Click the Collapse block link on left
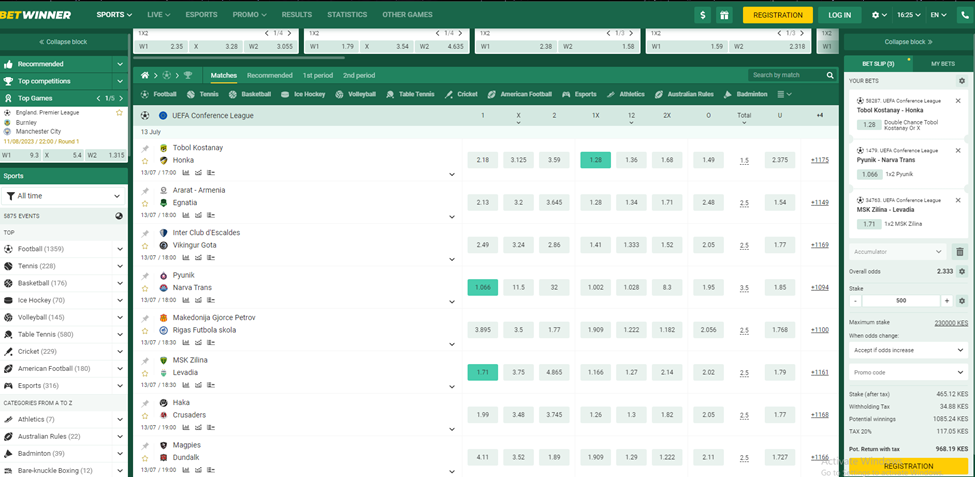This screenshot has height=477, width=975. pos(63,42)
